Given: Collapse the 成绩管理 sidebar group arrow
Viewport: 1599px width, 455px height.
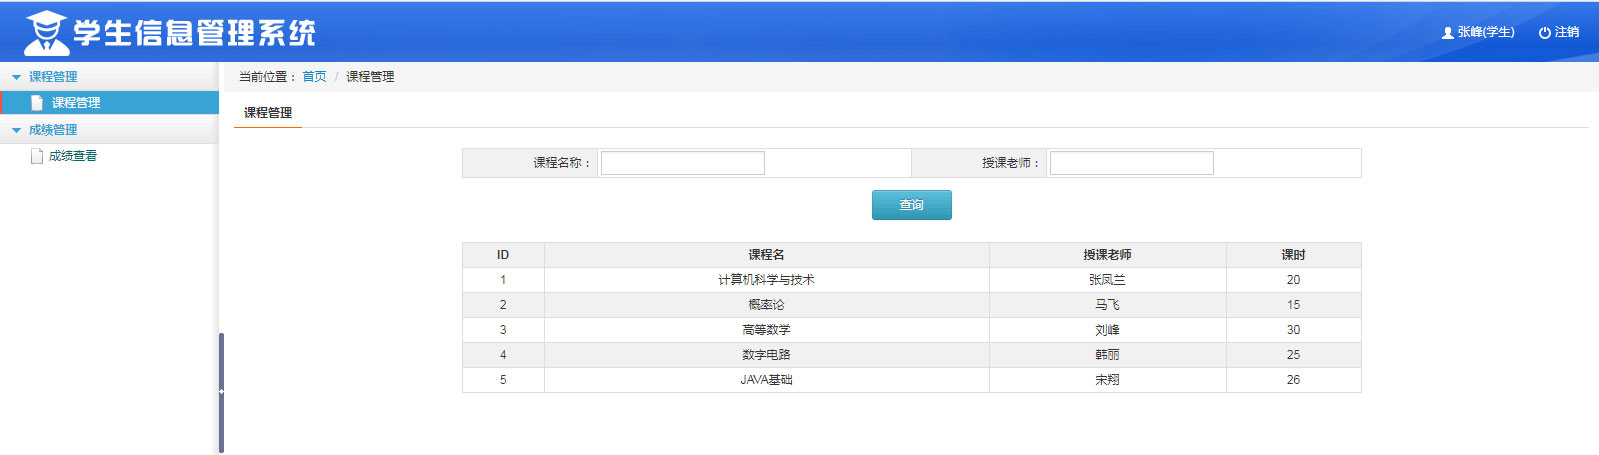Looking at the screenshot, I should [16, 130].
